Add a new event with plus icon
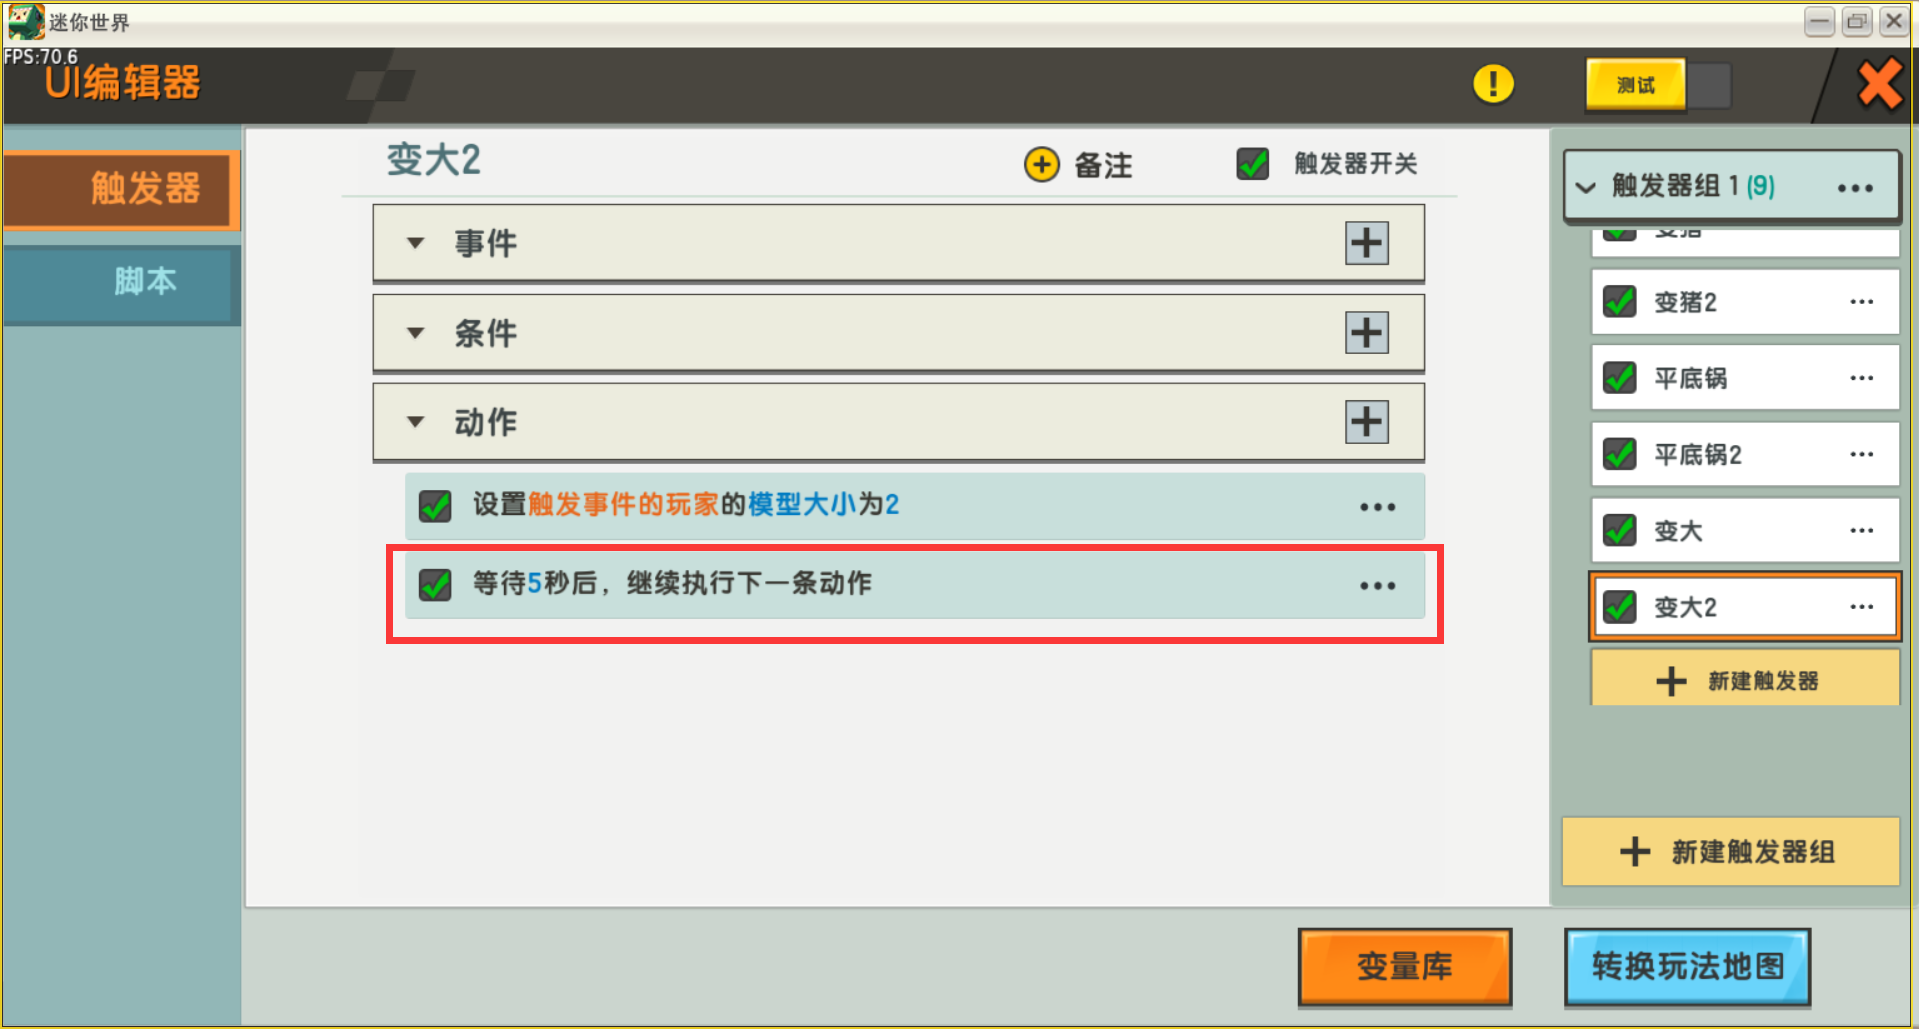Viewport: 1919px width, 1029px height. coord(1366,243)
